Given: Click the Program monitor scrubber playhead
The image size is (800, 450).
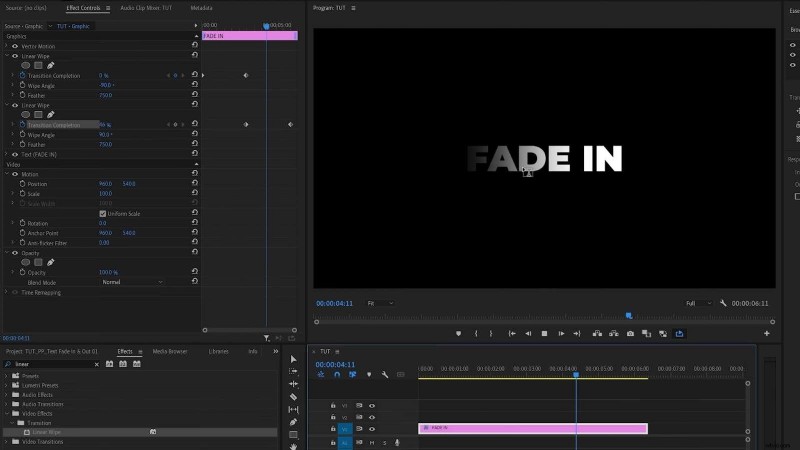Looking at the screenshot, I should coord(629,316).
